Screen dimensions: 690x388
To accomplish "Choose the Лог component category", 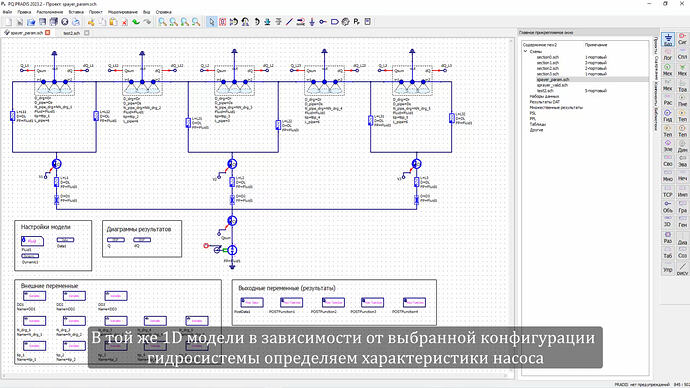I will [668, 55].
